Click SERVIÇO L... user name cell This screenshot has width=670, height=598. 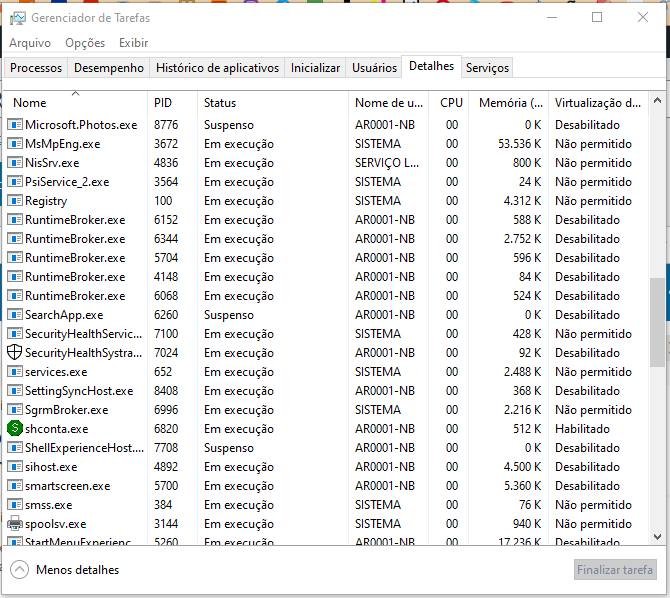coord(387,163)
